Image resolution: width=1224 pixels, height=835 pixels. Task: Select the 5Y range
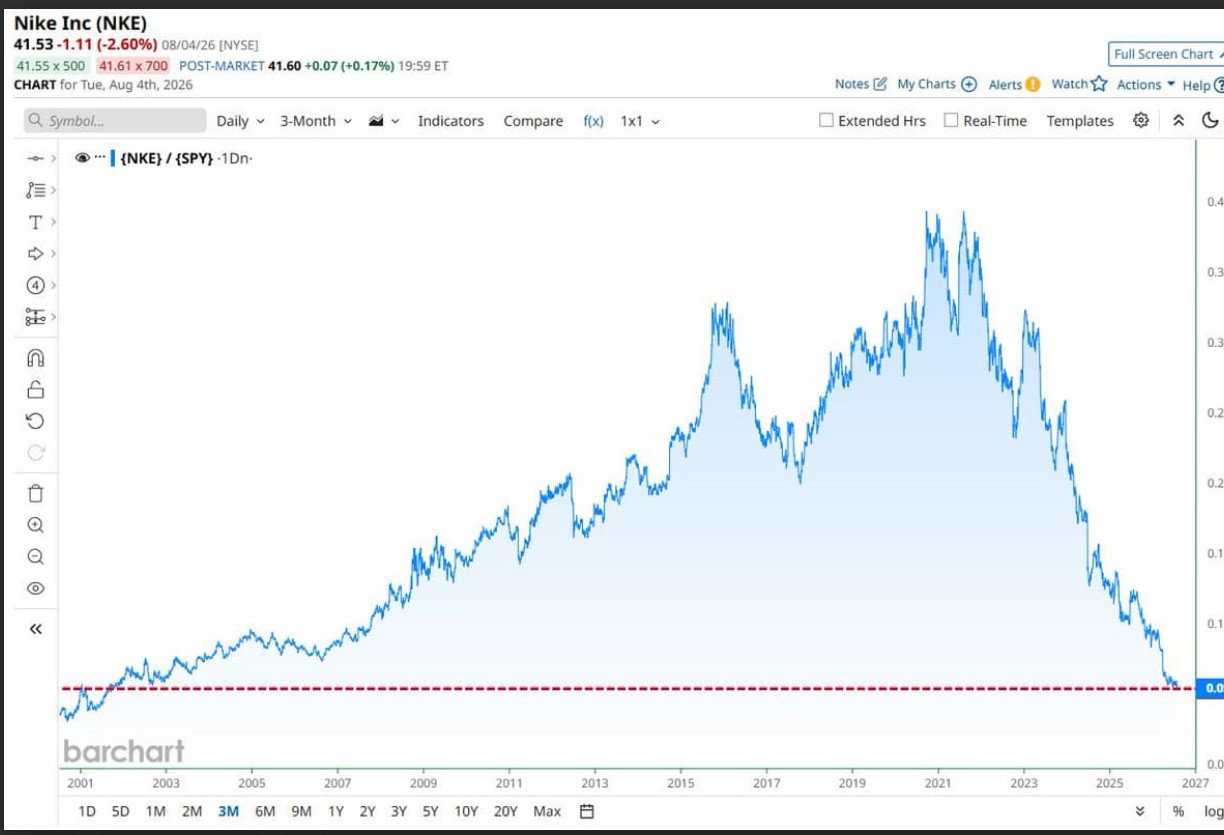tap(430, 811)
